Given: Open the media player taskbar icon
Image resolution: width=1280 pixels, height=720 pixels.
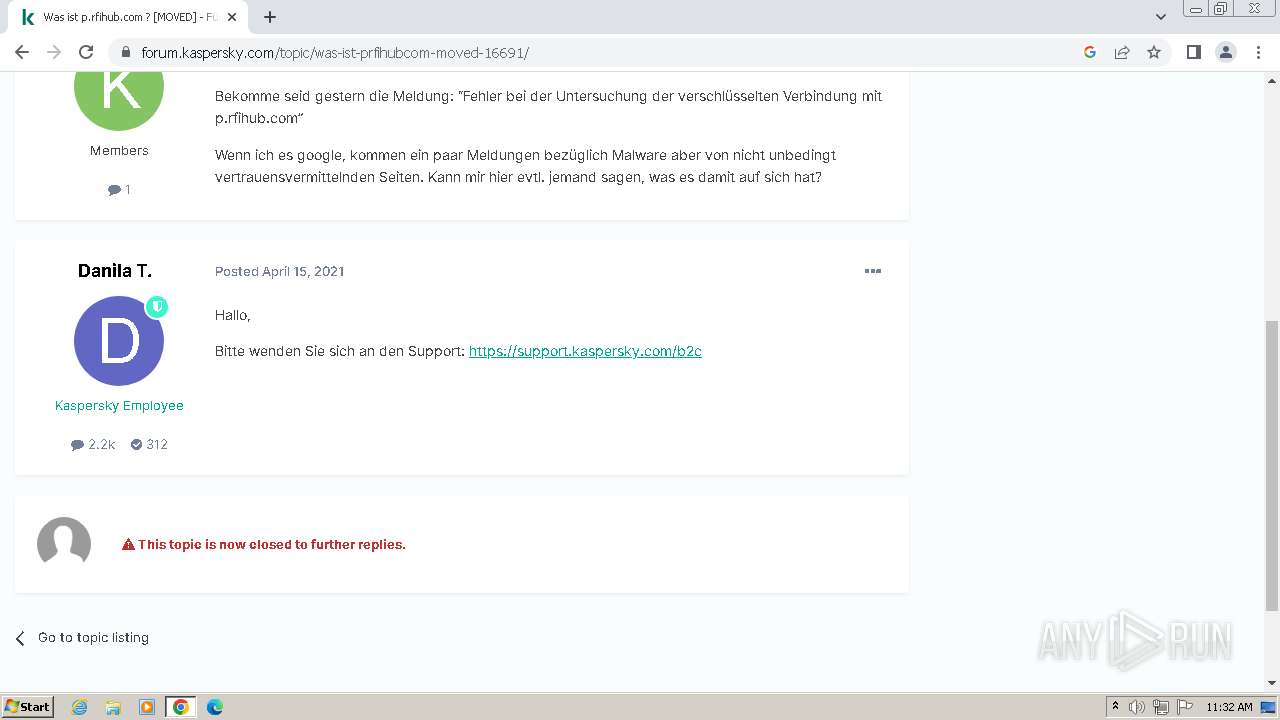Looking at the screenshot, I should pos(147,707).
